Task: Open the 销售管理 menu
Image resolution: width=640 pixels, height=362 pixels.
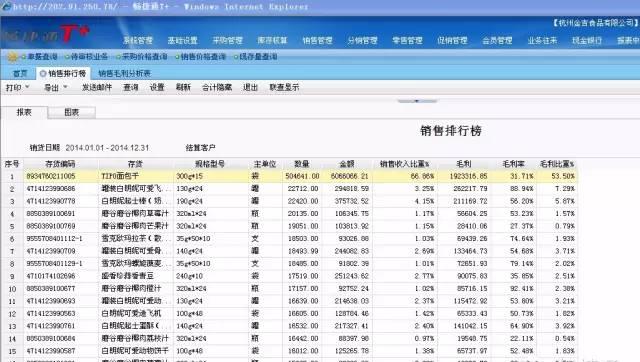Action: (317, 40)
